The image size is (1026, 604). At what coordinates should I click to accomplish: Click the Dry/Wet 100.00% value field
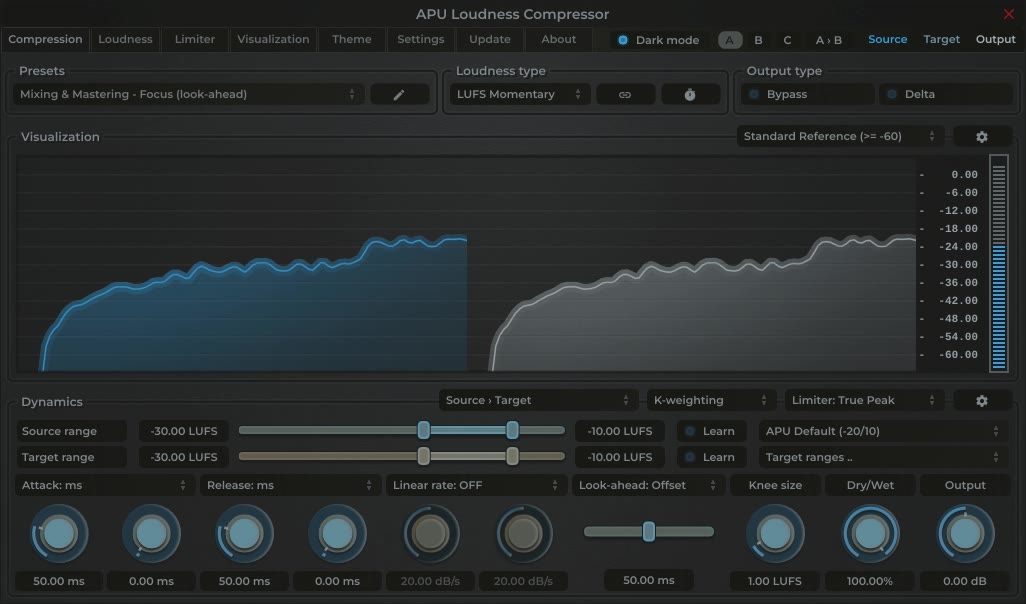[x=870, y=581]
